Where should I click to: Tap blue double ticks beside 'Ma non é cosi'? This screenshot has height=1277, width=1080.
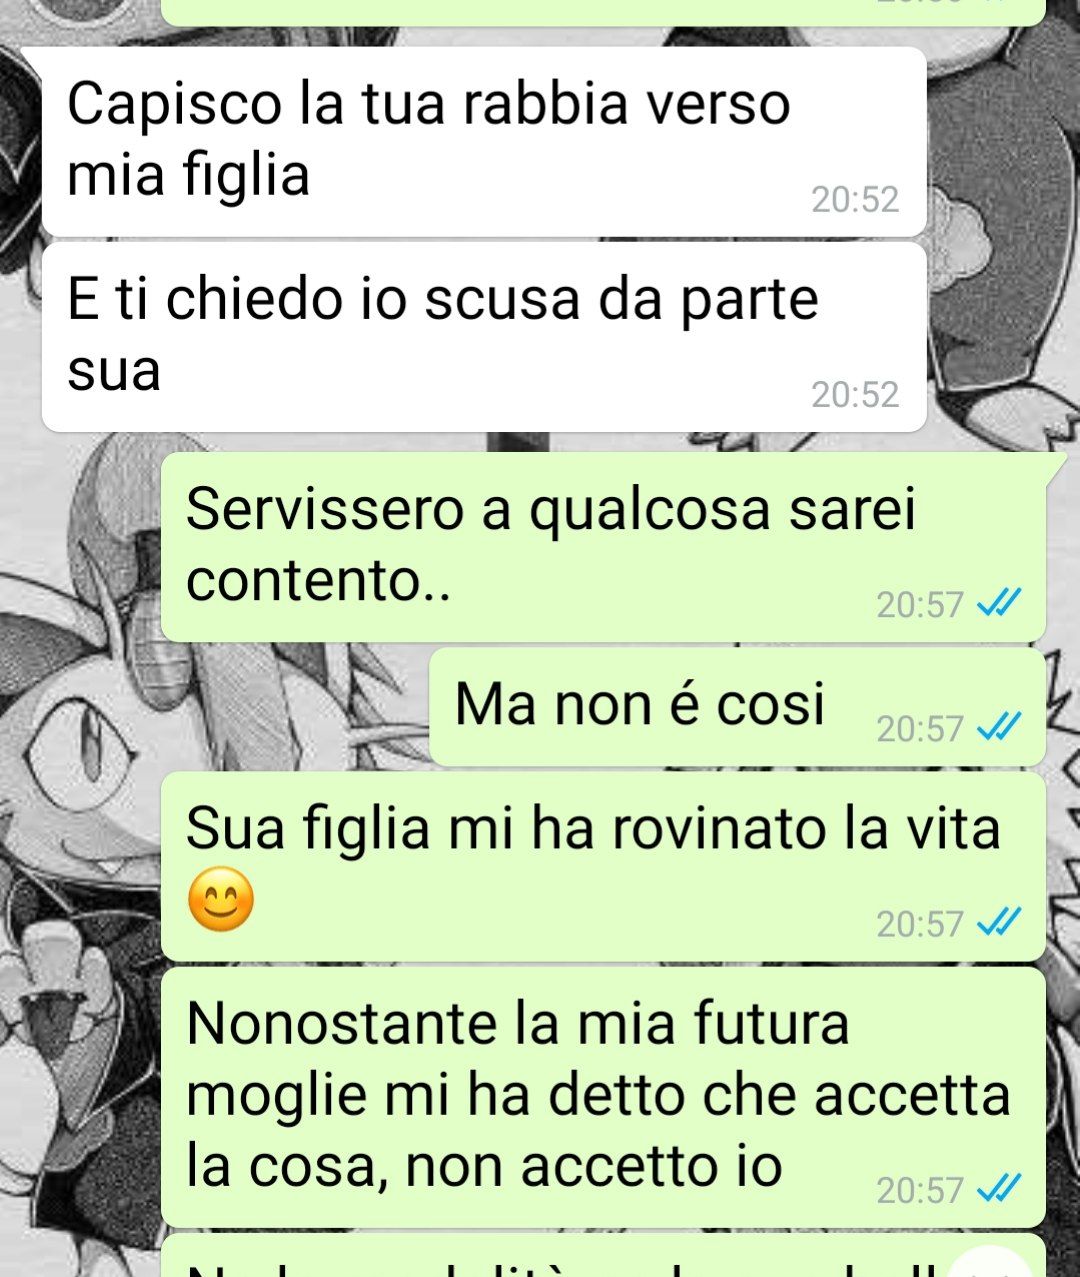(998, 727)
